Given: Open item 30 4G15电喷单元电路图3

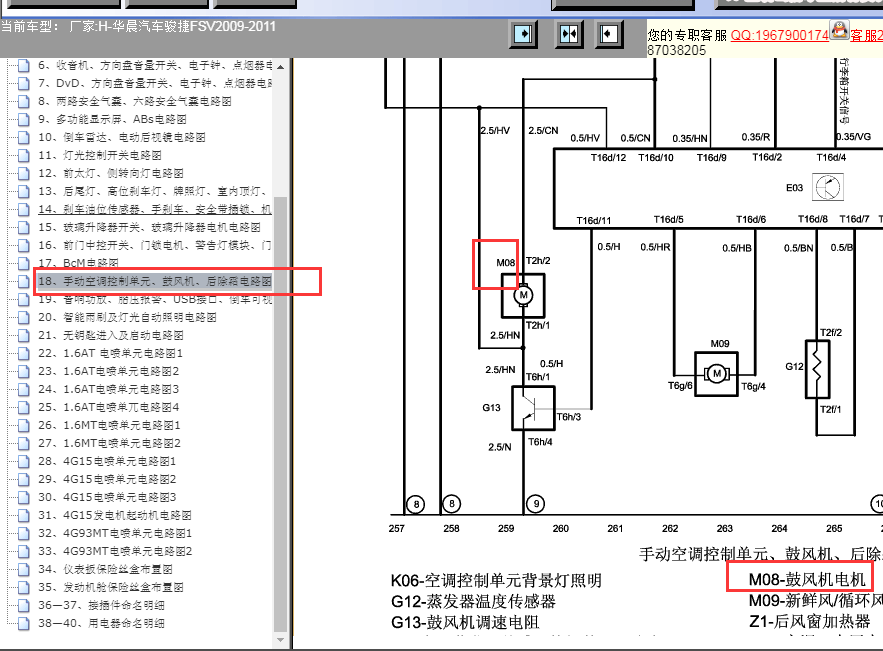Looking at the screenshot, I should click(107, 498).
